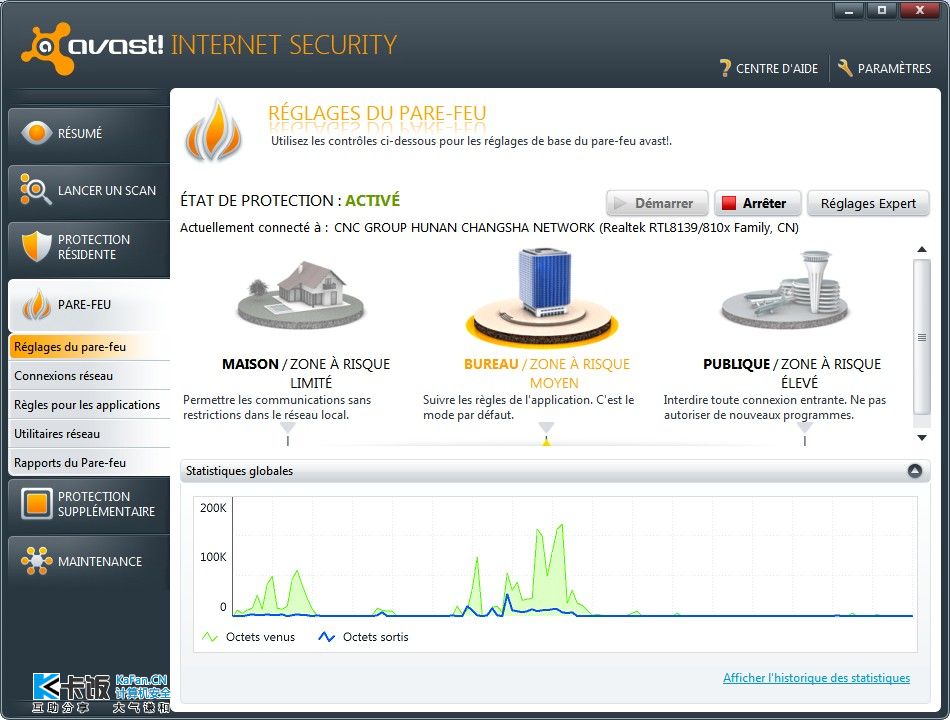
Task: Click the green Octets venus legend icon
Action: tap(210, 637)
